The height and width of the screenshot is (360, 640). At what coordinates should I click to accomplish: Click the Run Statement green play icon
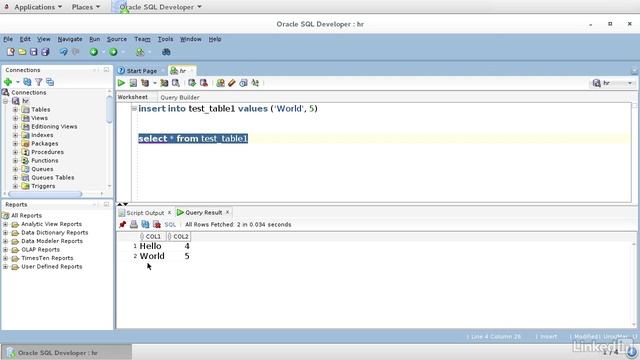pyautogui.click(x=121, y=83)
